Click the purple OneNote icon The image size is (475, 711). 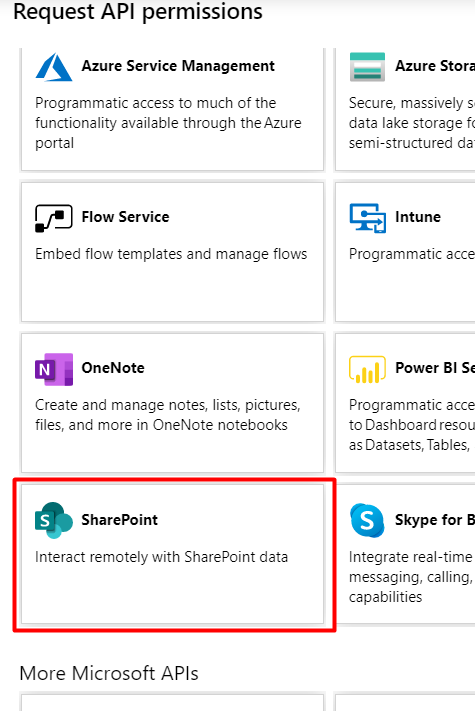(x=53, y=369)
